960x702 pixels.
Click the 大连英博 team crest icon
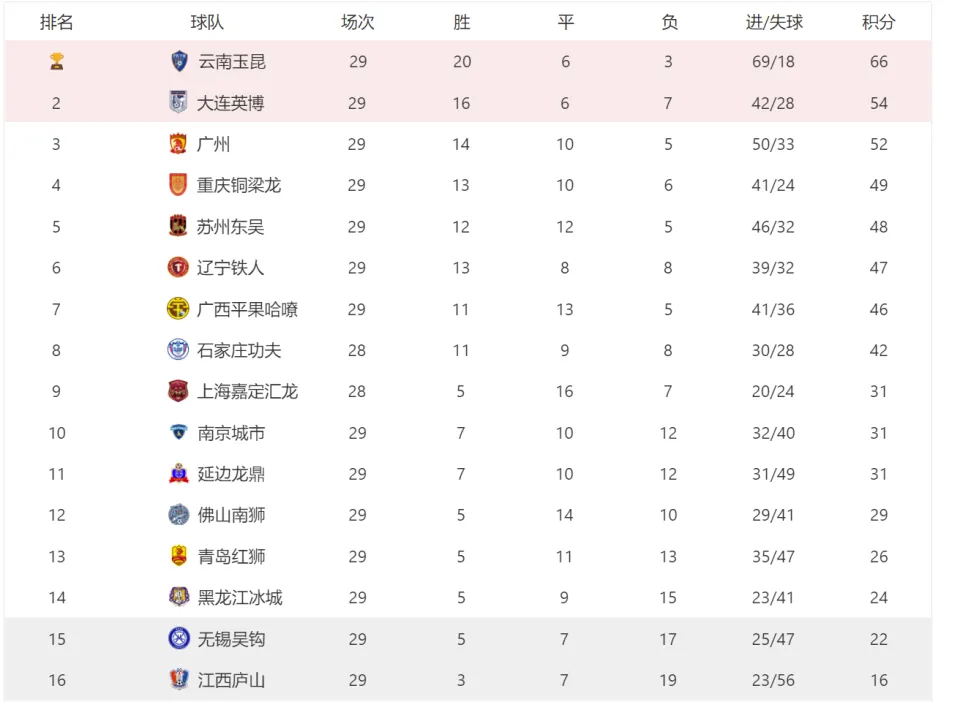178,102
